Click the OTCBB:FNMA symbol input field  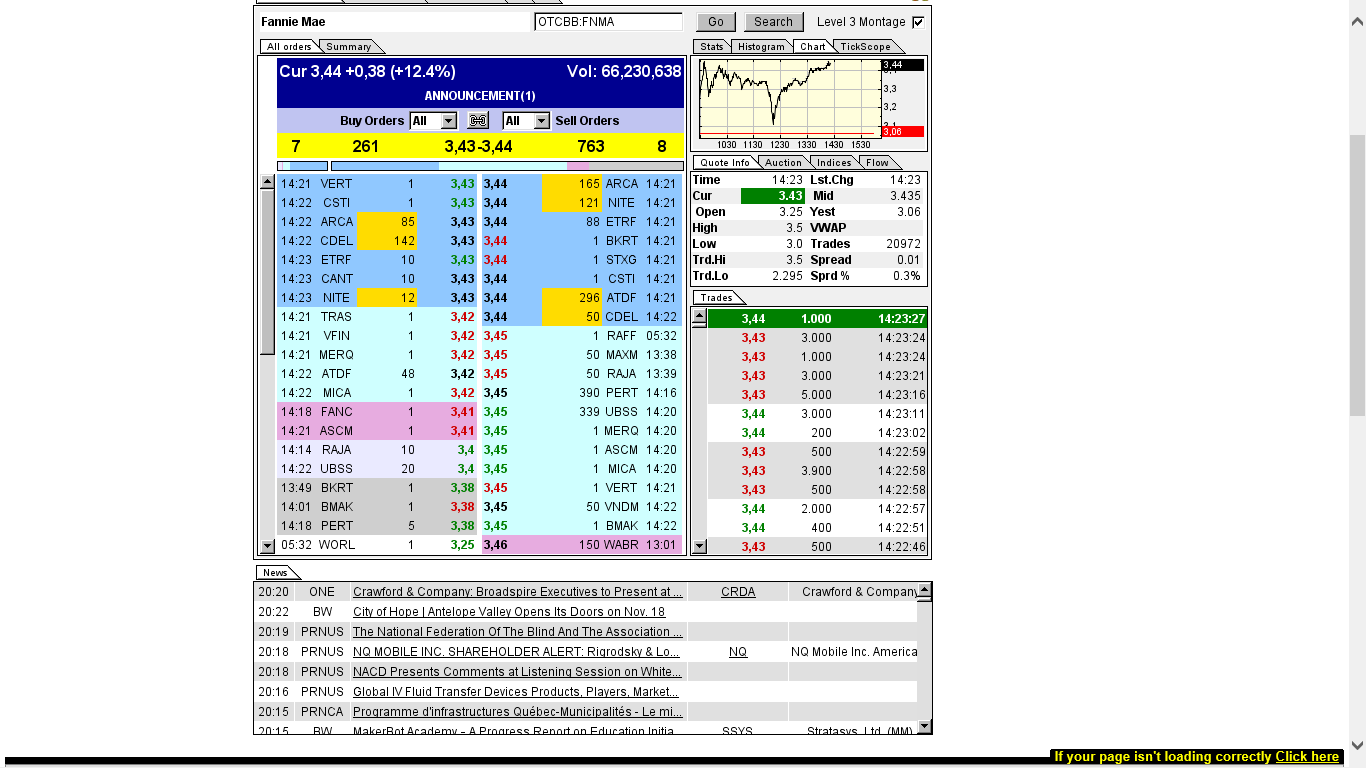coord(608,22)
